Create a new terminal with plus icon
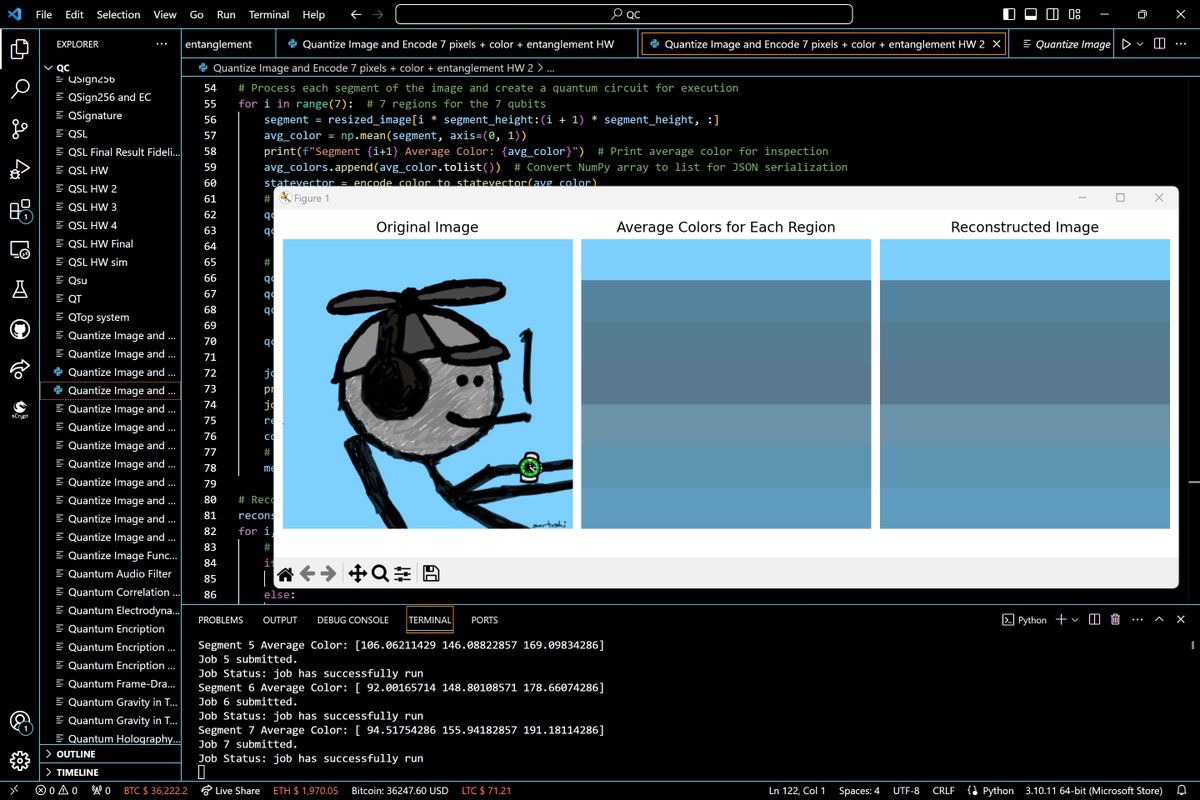Screen dimensions: 1200x800 coord(1061,620)
